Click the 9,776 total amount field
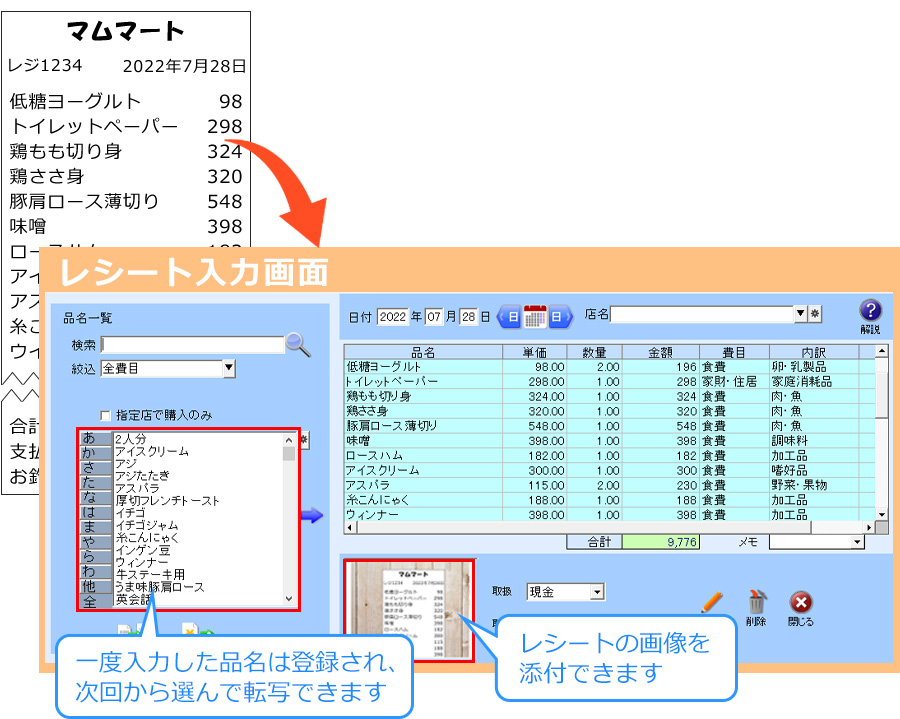 [661, 542]
